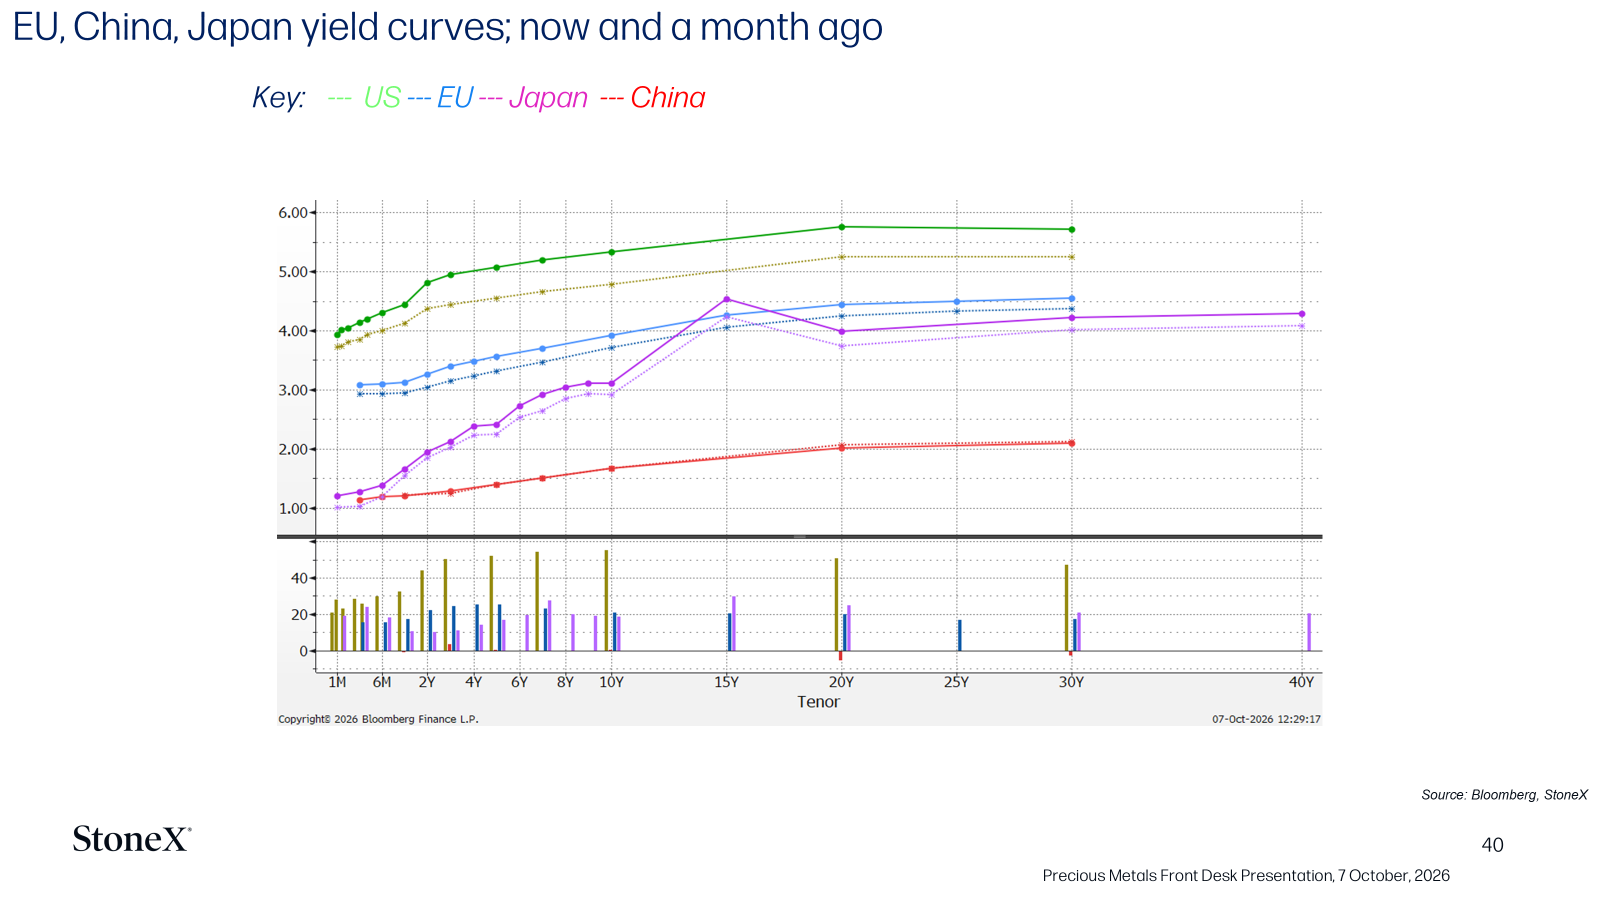Click the 20Y tenor label
The image size is (1600, 900).
click(841, 682)
